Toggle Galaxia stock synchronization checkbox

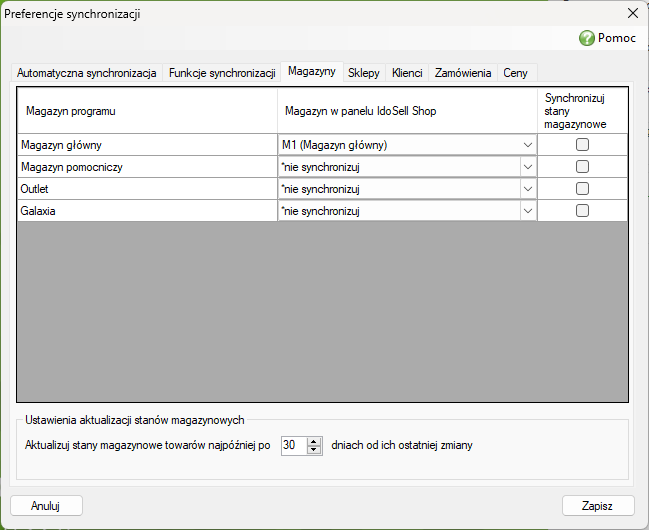(x=582, y=210)
